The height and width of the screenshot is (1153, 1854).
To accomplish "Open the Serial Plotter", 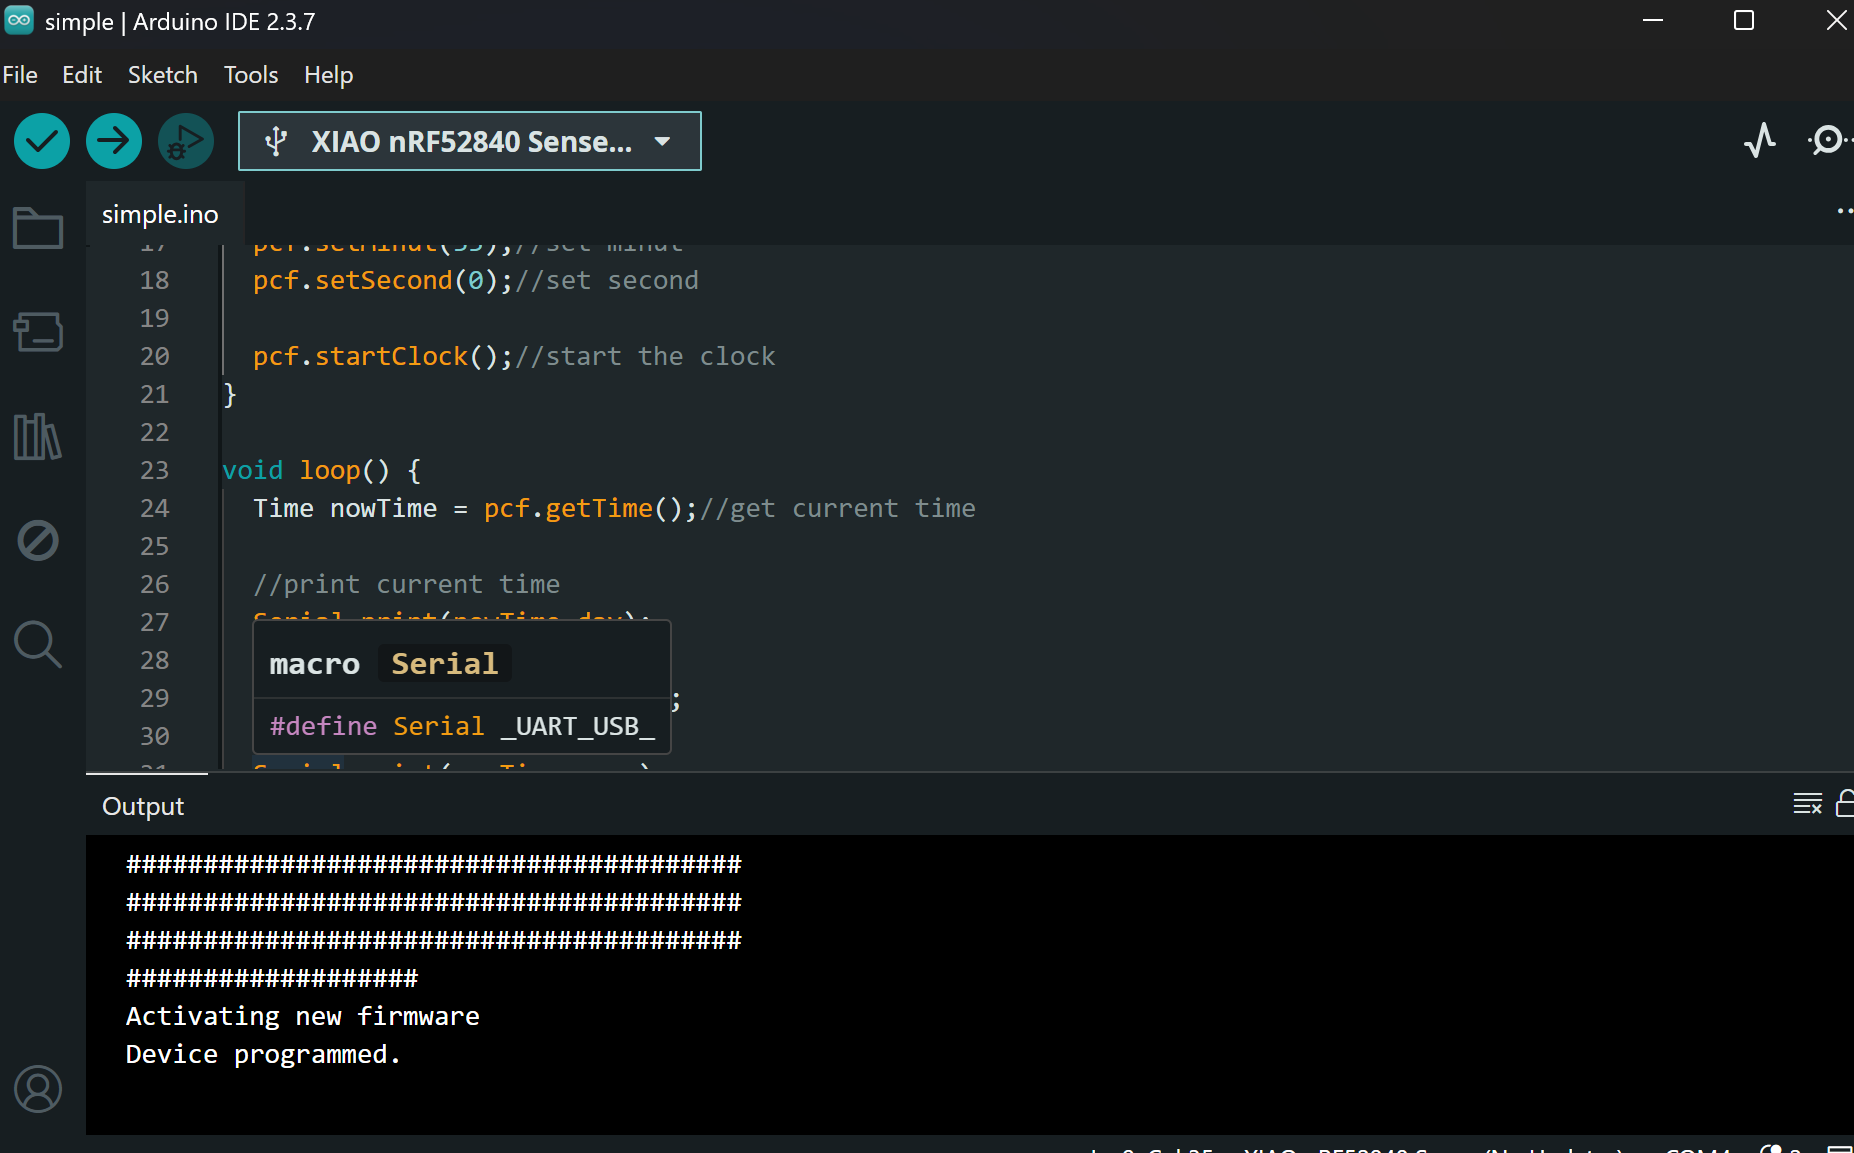I will (x=1760, y=140).
